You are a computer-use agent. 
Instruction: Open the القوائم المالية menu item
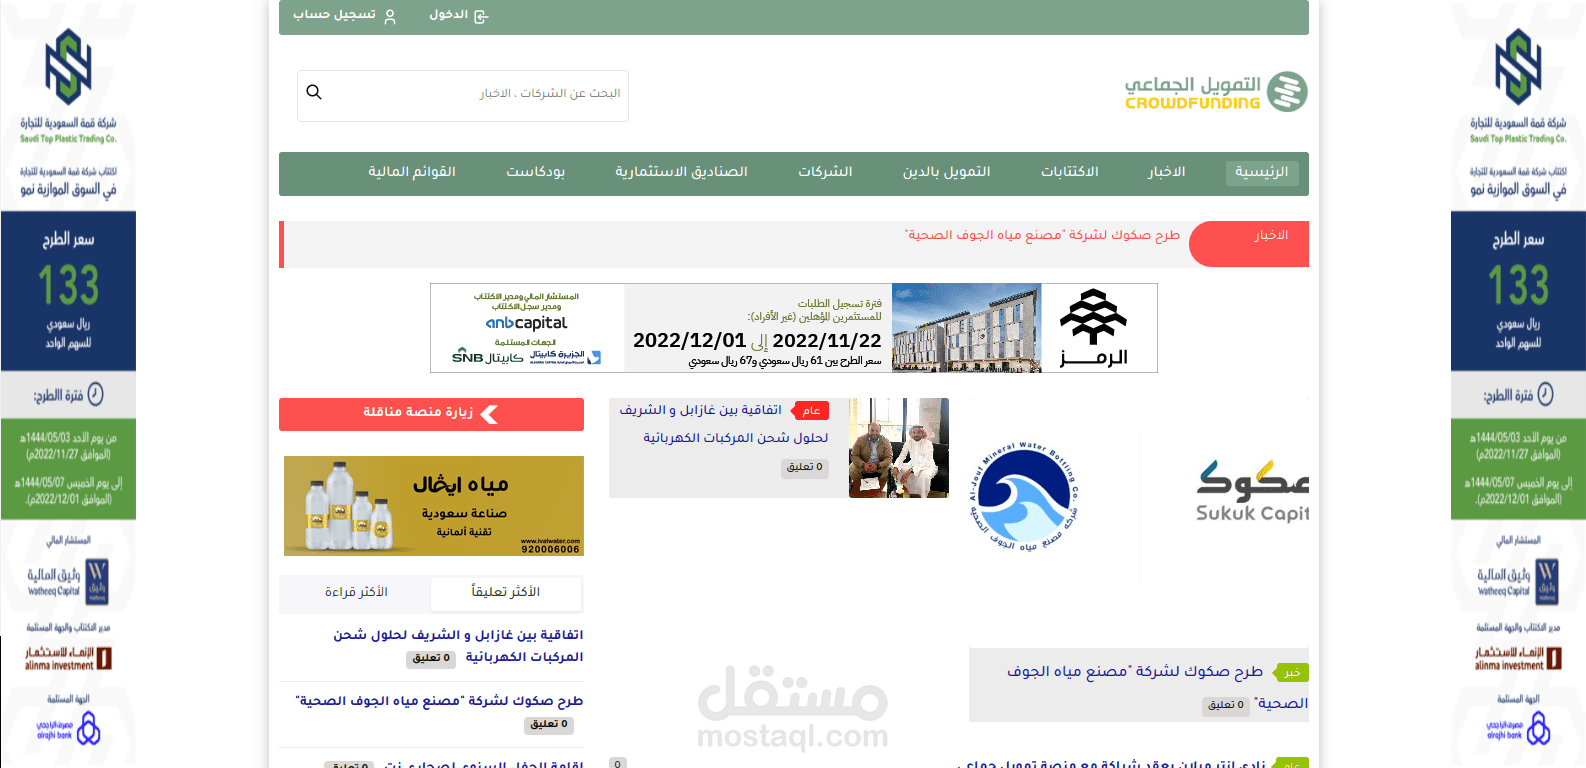point(412,172)
